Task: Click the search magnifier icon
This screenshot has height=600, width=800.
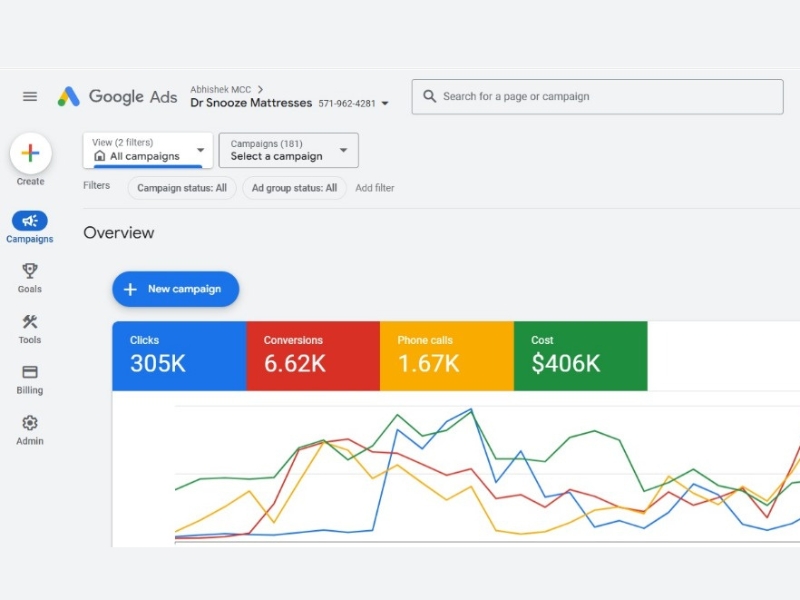Action: click(x=430, y=96)
